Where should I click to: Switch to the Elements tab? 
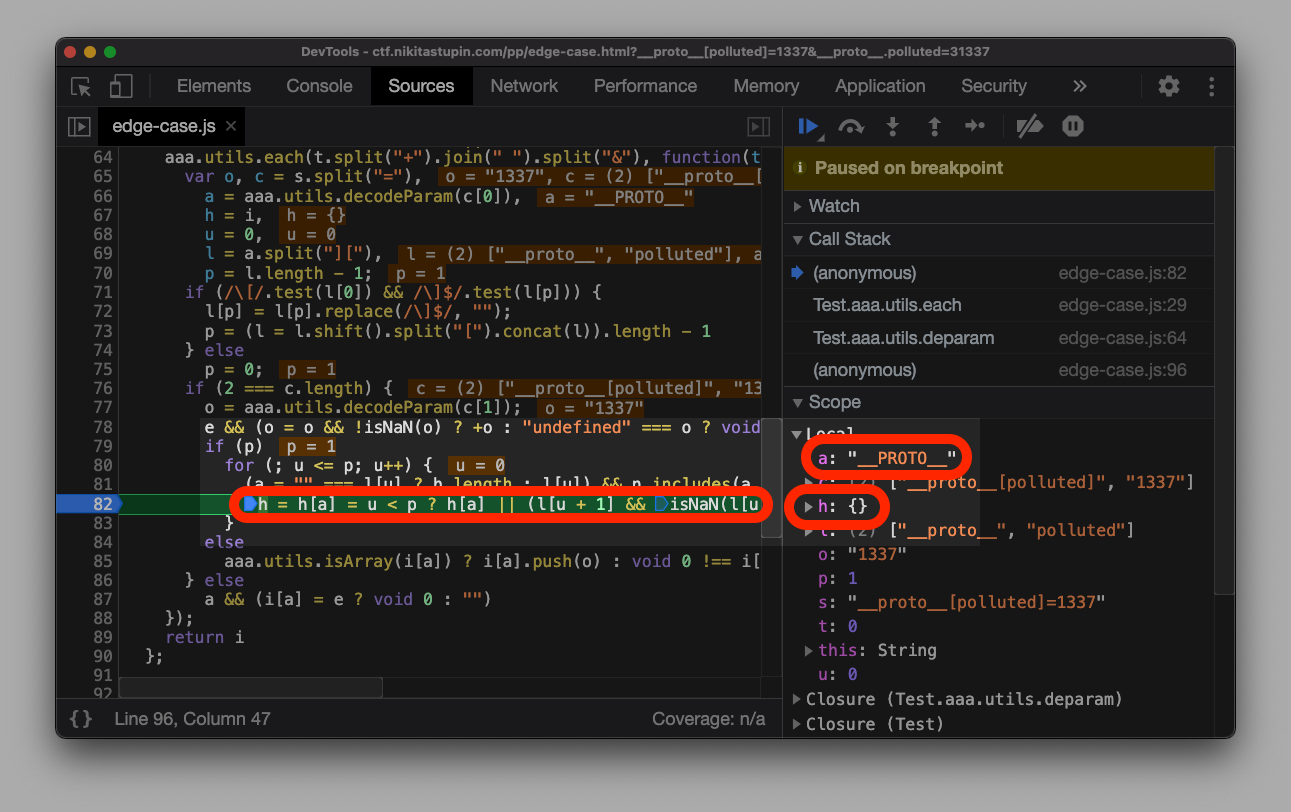click(x=214, y=86)
